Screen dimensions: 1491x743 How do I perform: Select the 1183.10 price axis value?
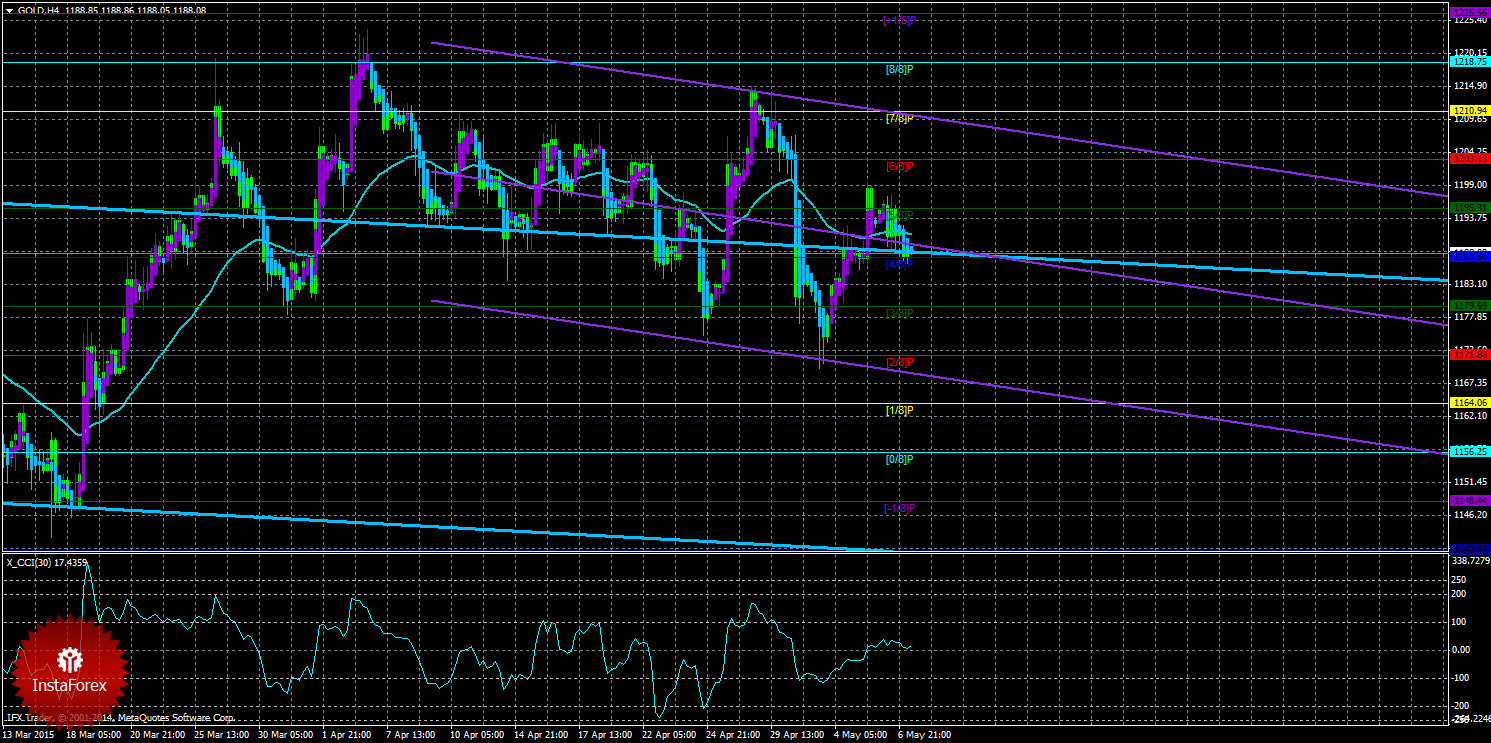tap(1470, 284)
